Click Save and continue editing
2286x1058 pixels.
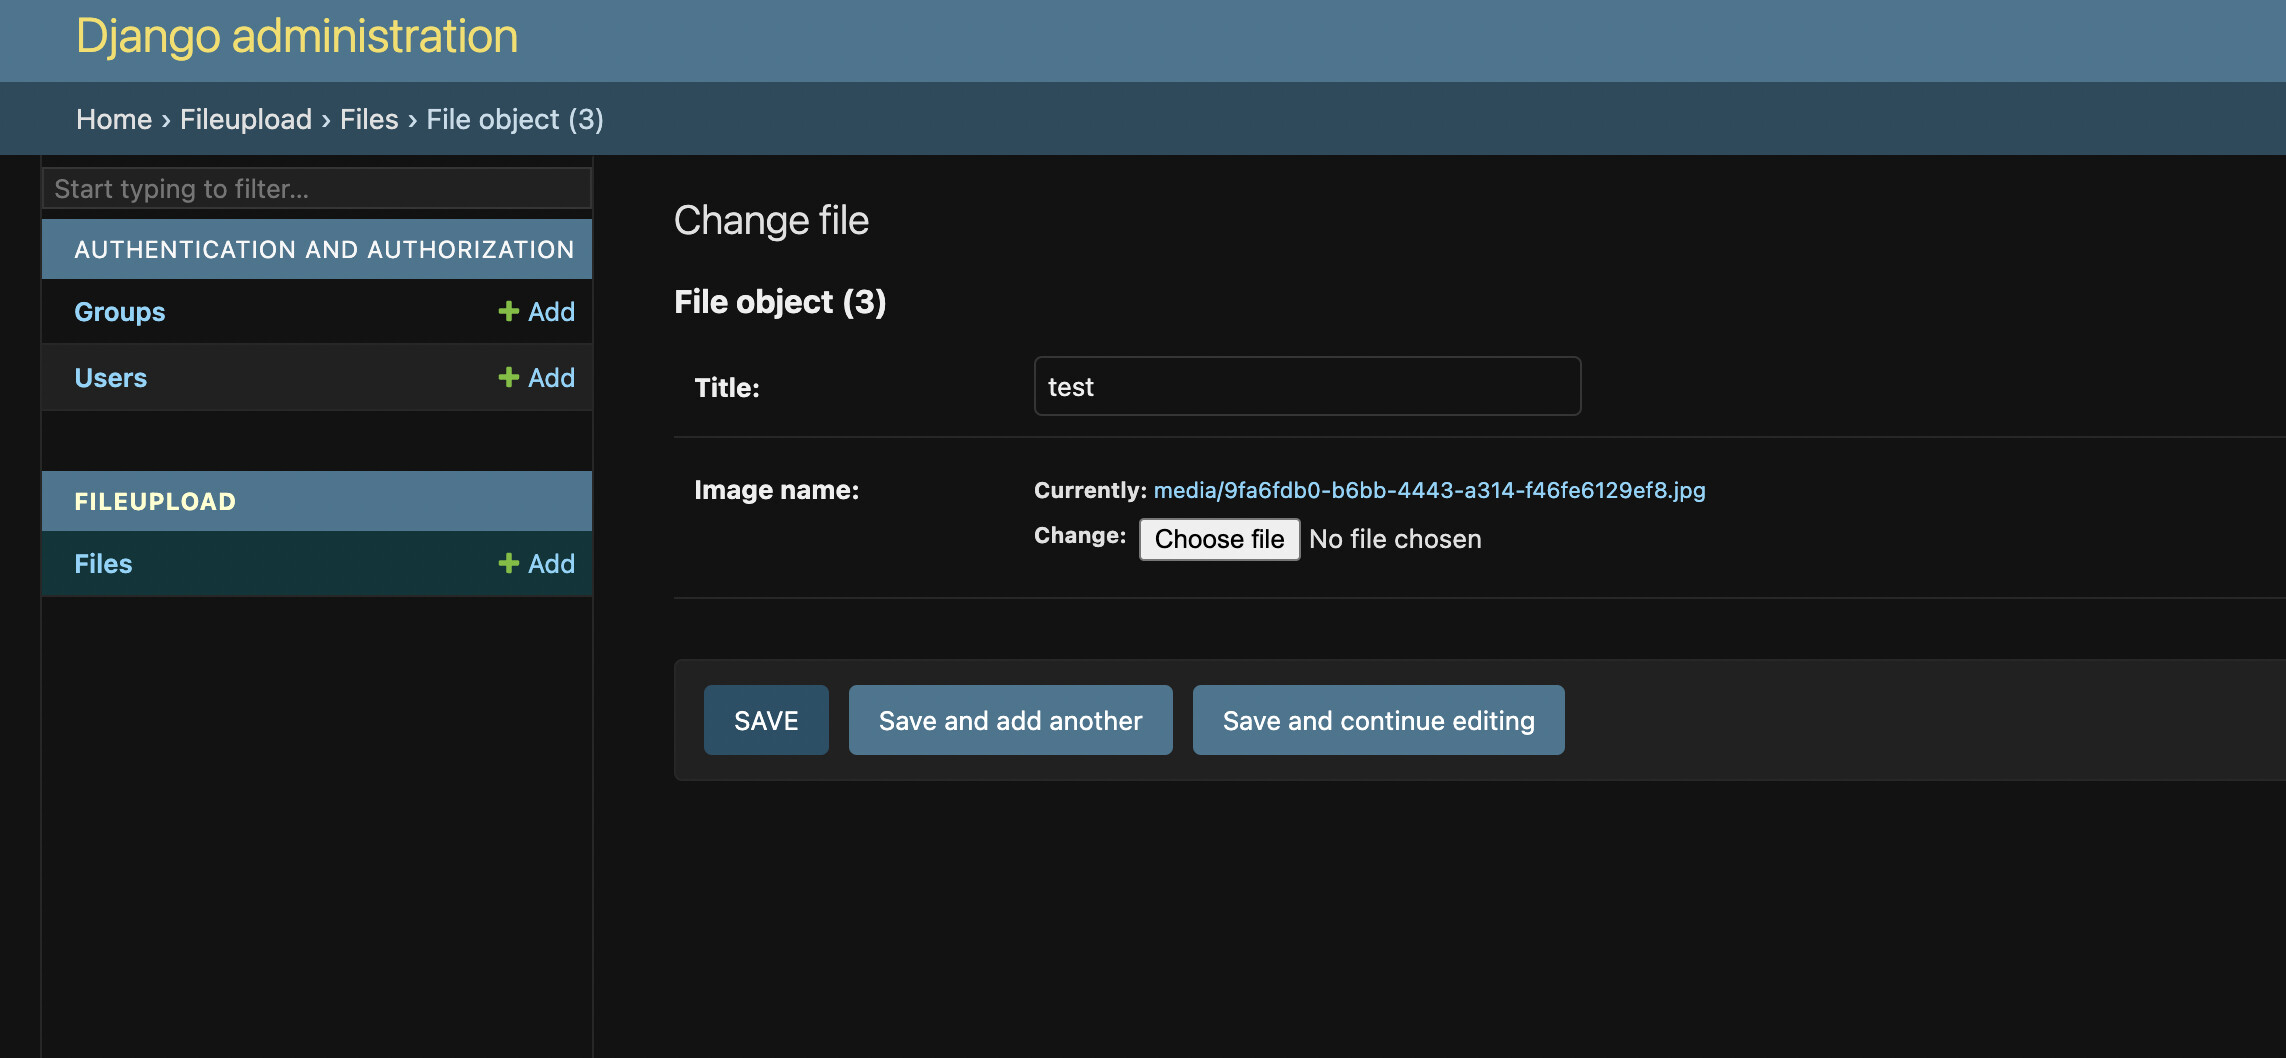tap(1378, 720)
